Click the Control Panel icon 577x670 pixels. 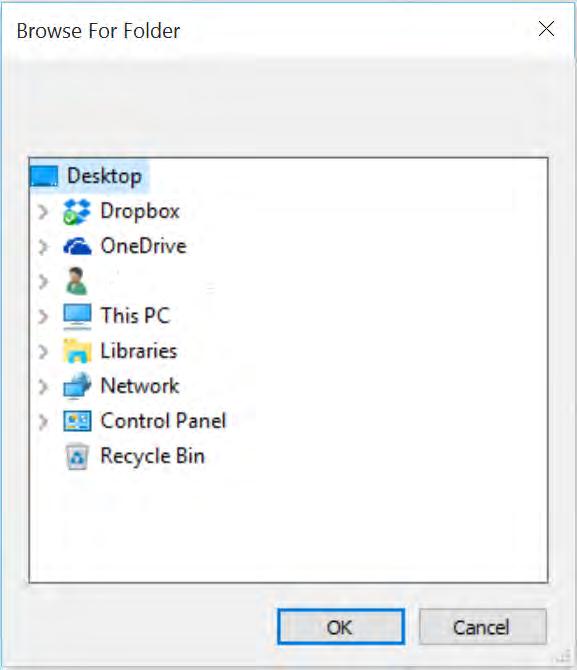tap(77, 421)
